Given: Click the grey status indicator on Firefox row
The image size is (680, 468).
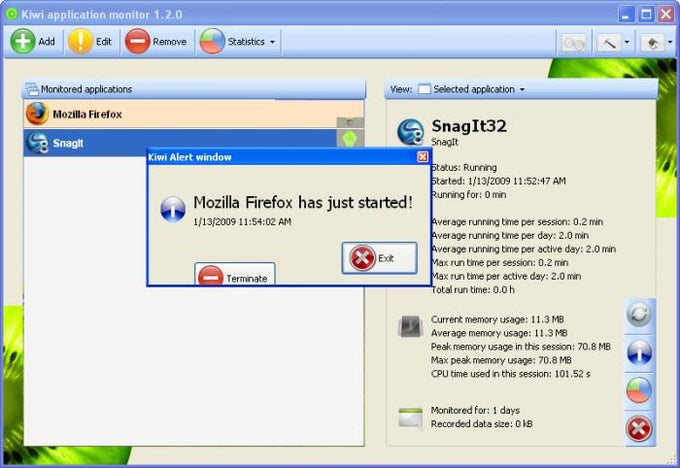Looking at the screenshot, I should coord(350,122).
